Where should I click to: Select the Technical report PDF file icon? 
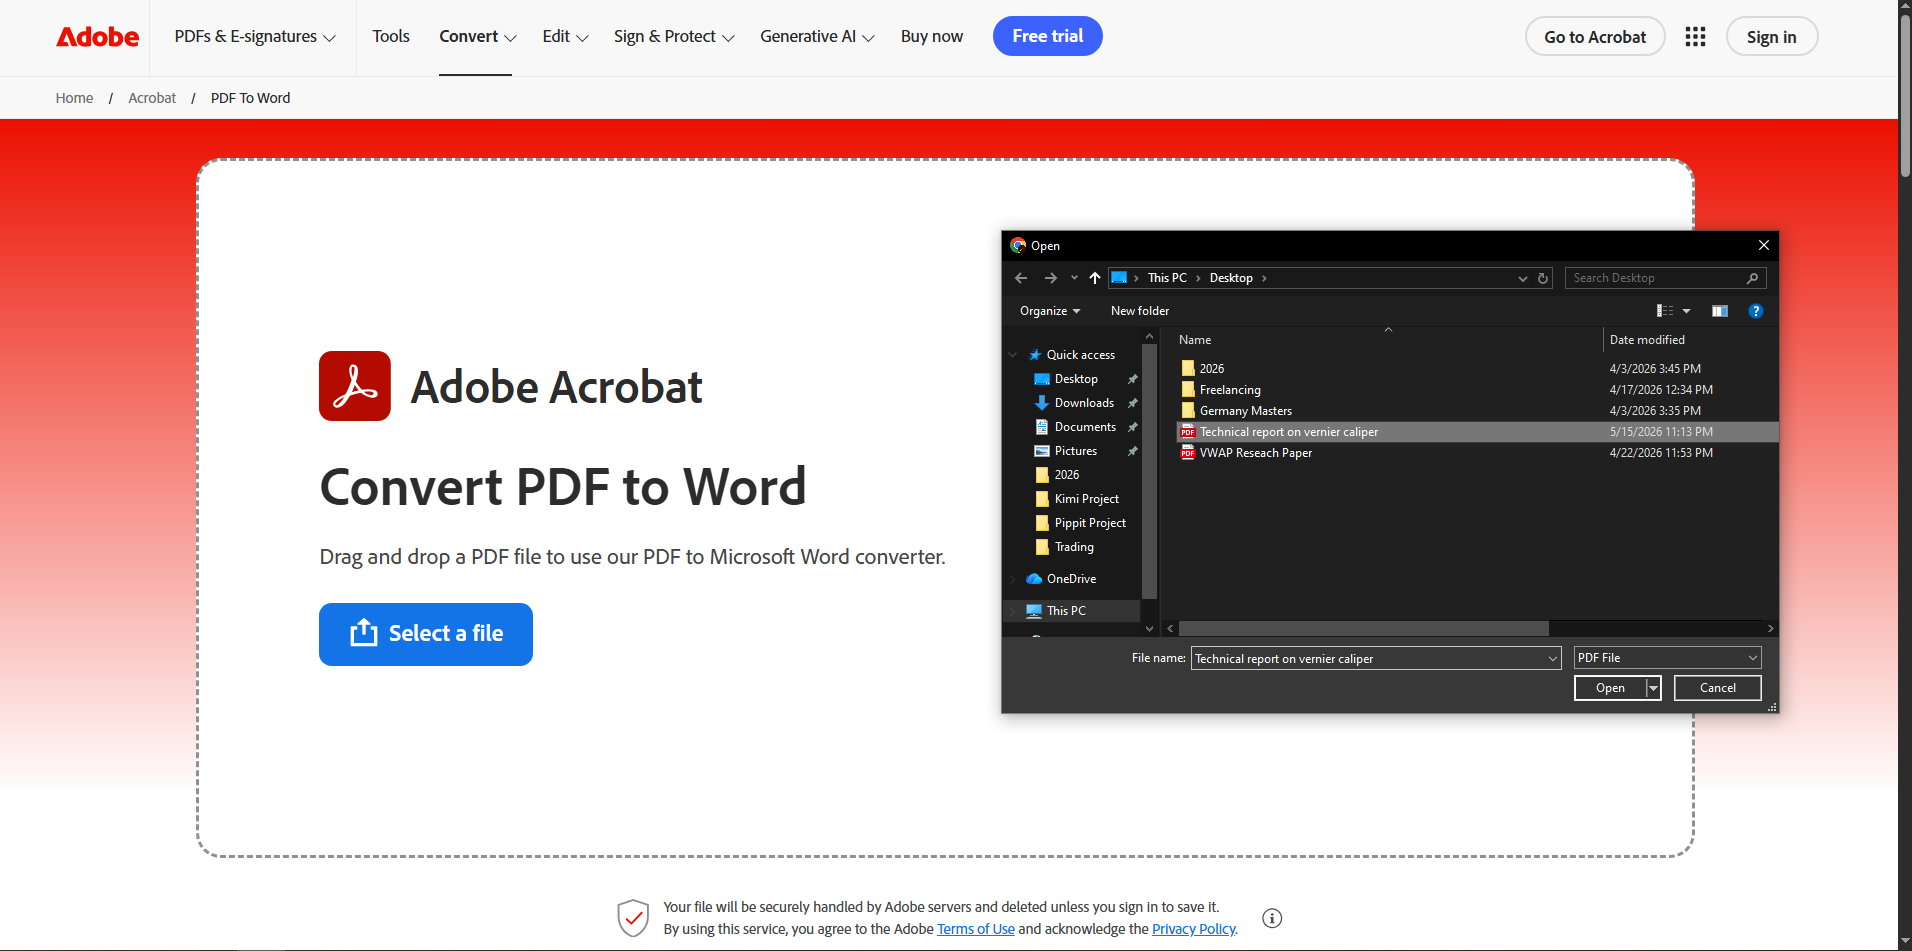click(x=1188, y=432)
